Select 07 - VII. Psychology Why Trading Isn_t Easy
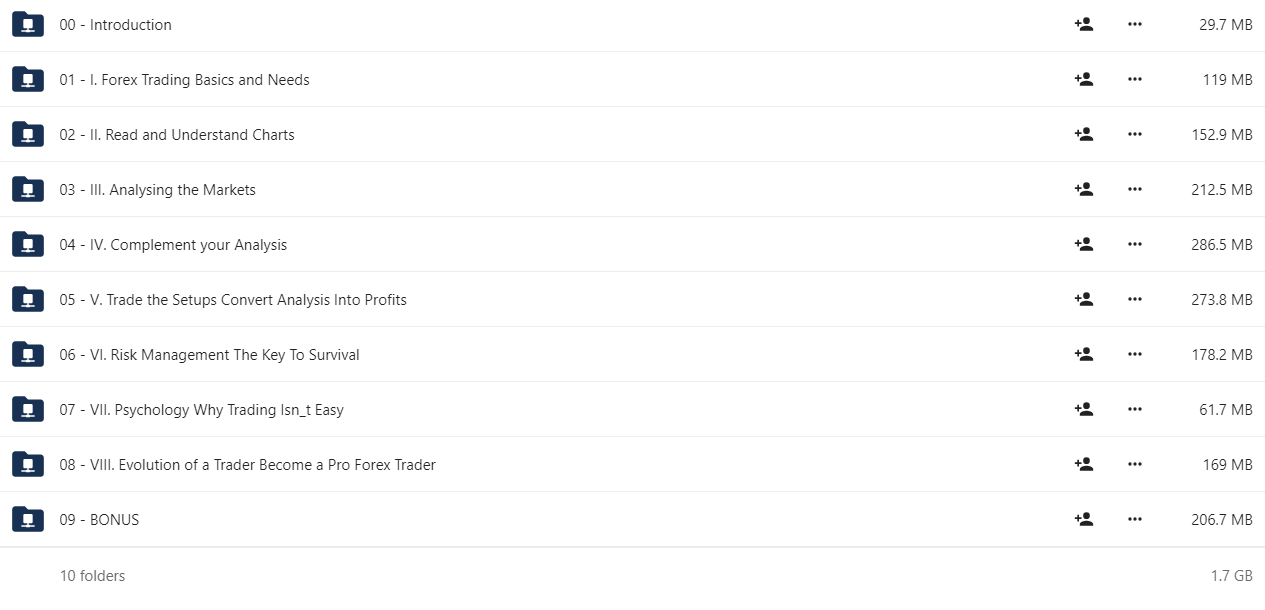 (201, 410)
